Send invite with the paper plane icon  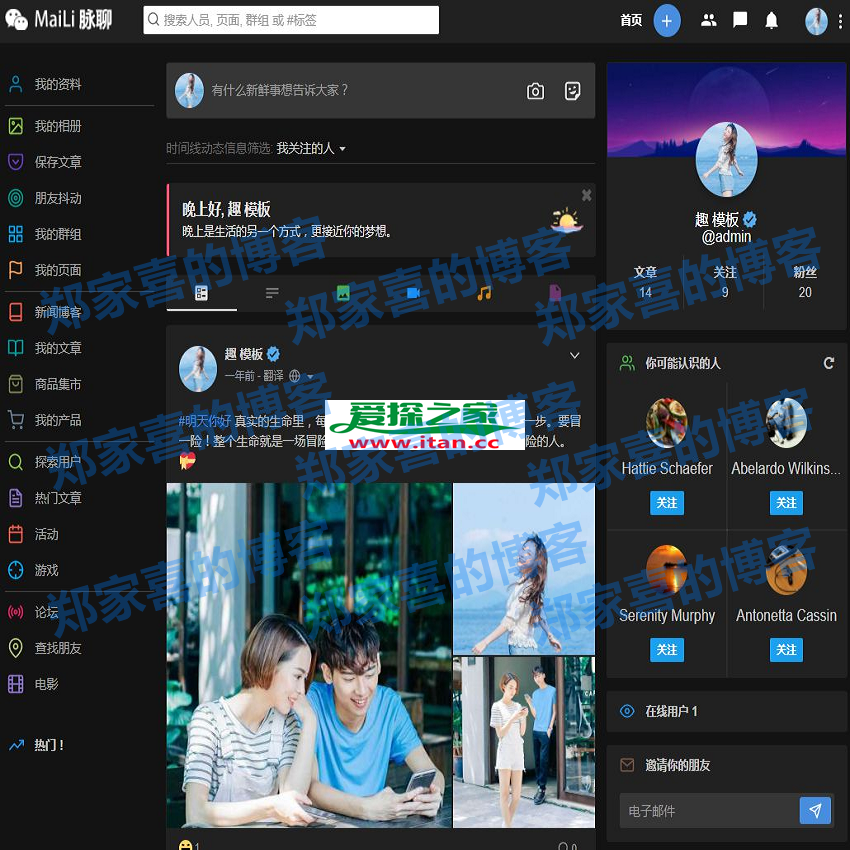[x=815, y=810]
